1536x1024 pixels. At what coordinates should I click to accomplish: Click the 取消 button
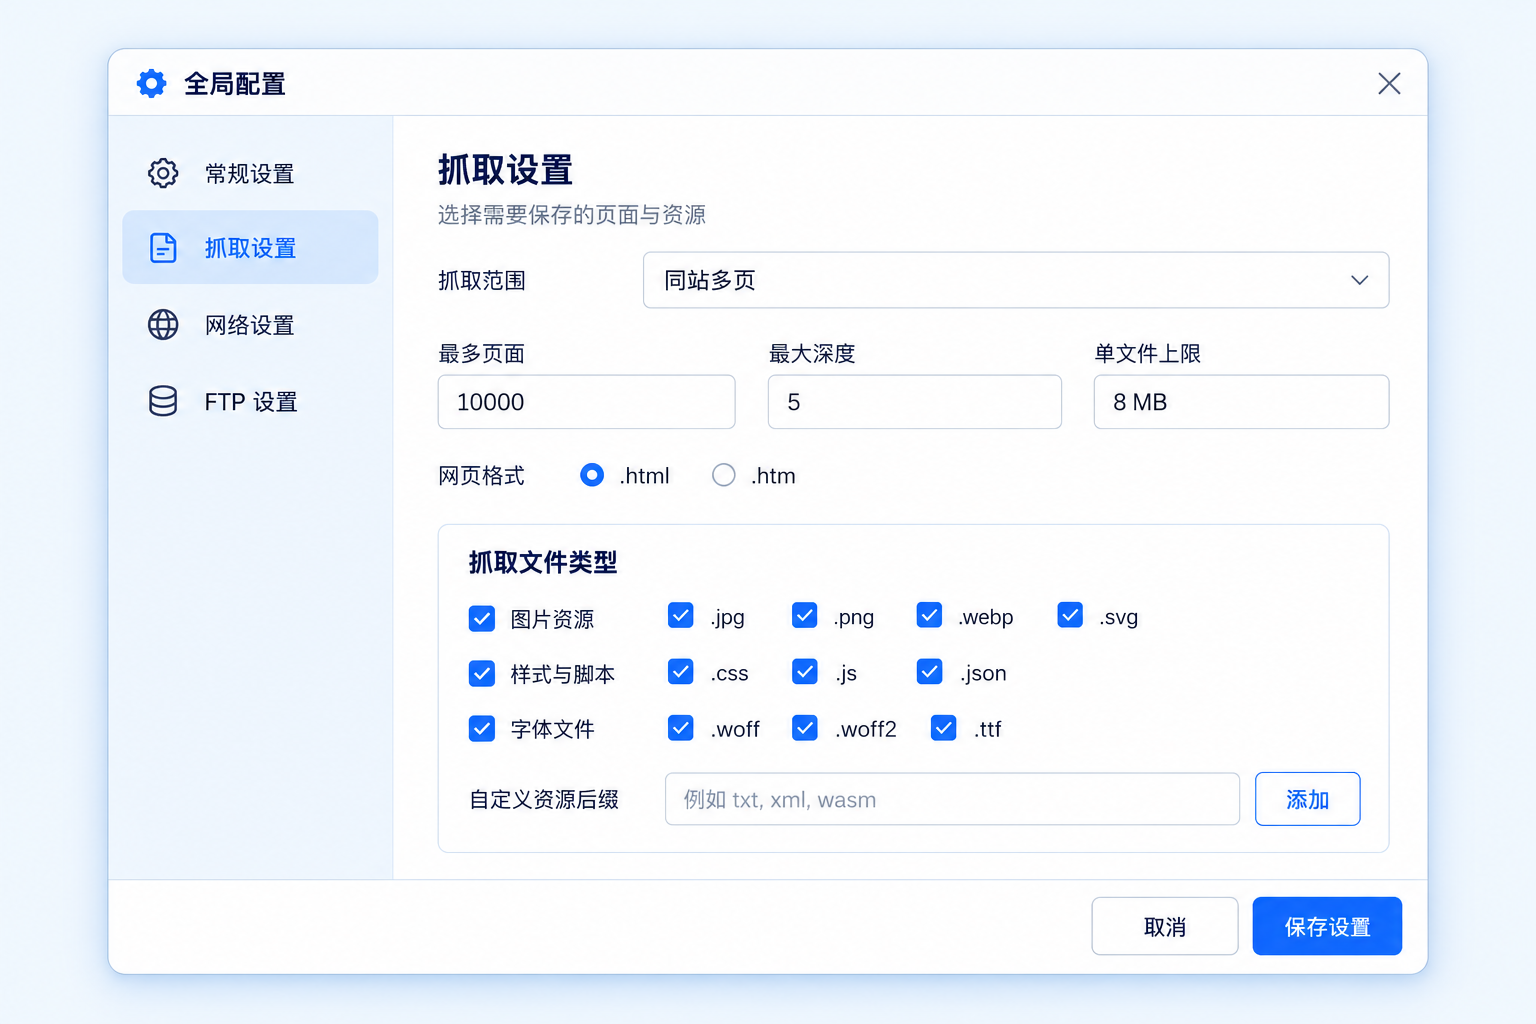click(x=1165, y=926)
